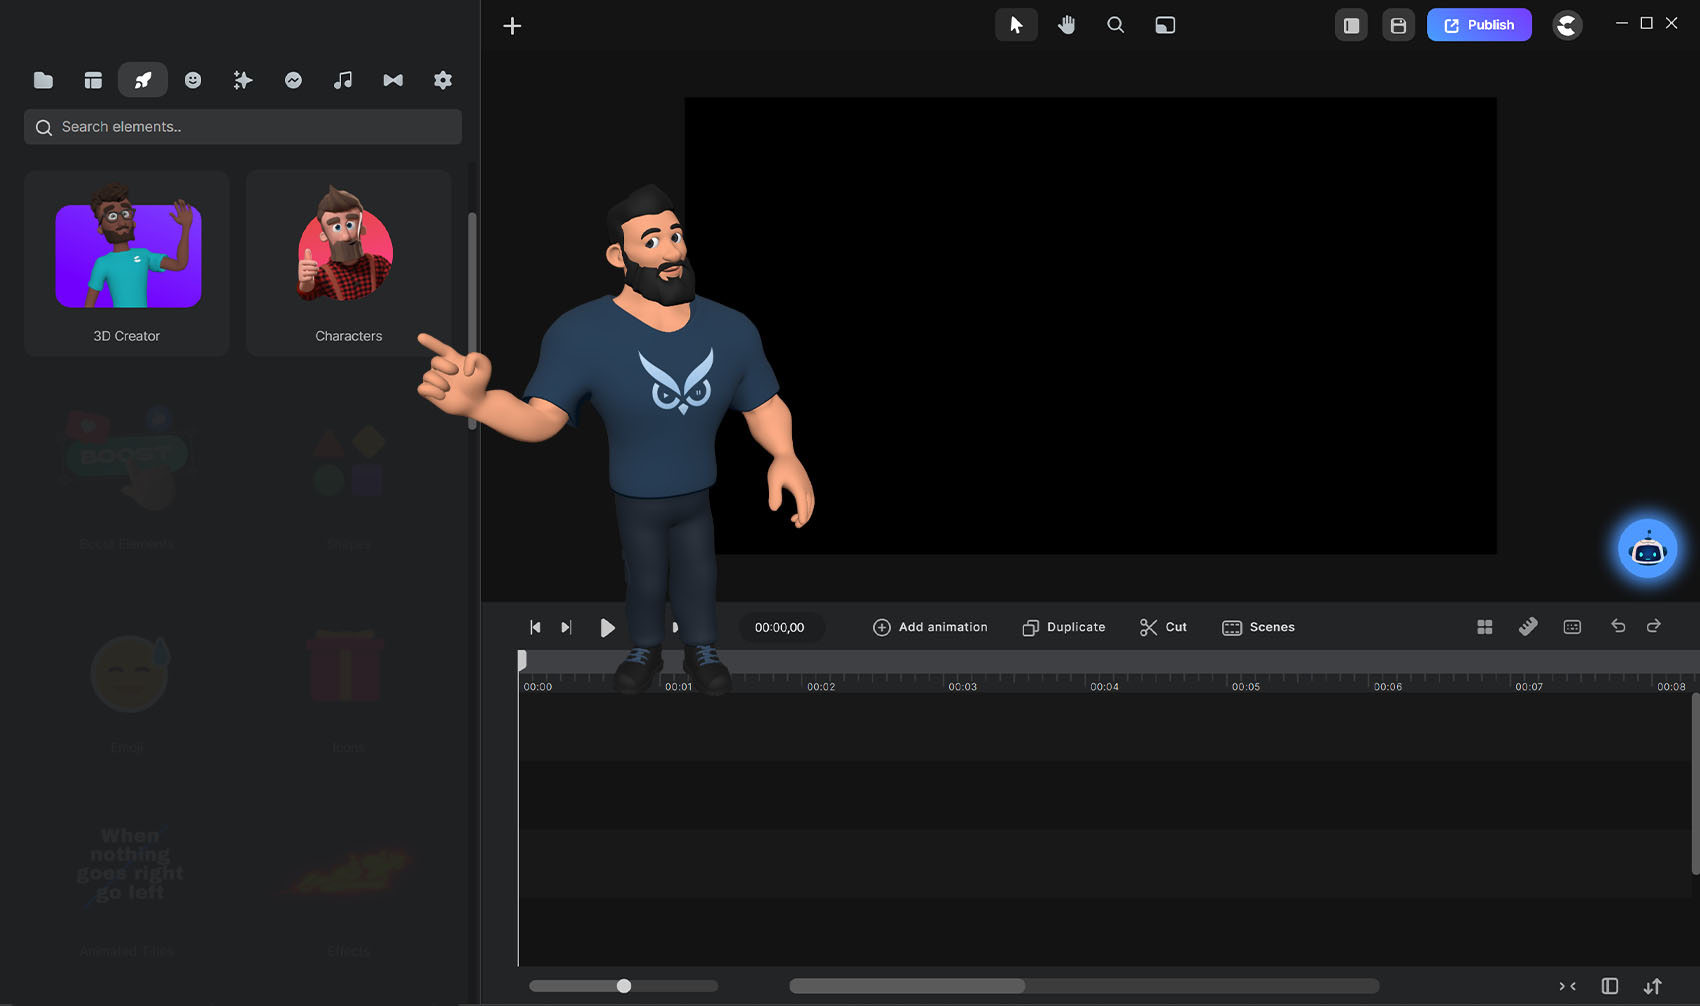The width and height of the screenshot is (1700, 1006).
Task: Select the hand pan tool
Action: 1066,25
